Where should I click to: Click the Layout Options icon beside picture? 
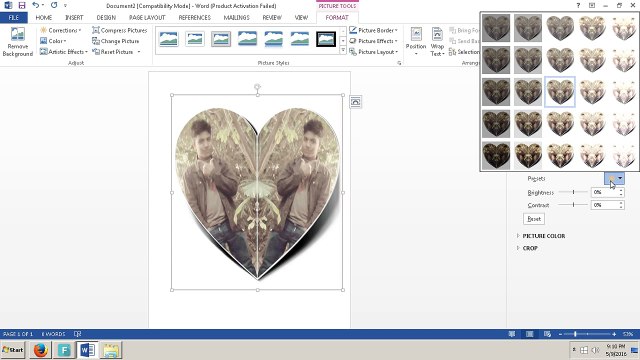356,102
